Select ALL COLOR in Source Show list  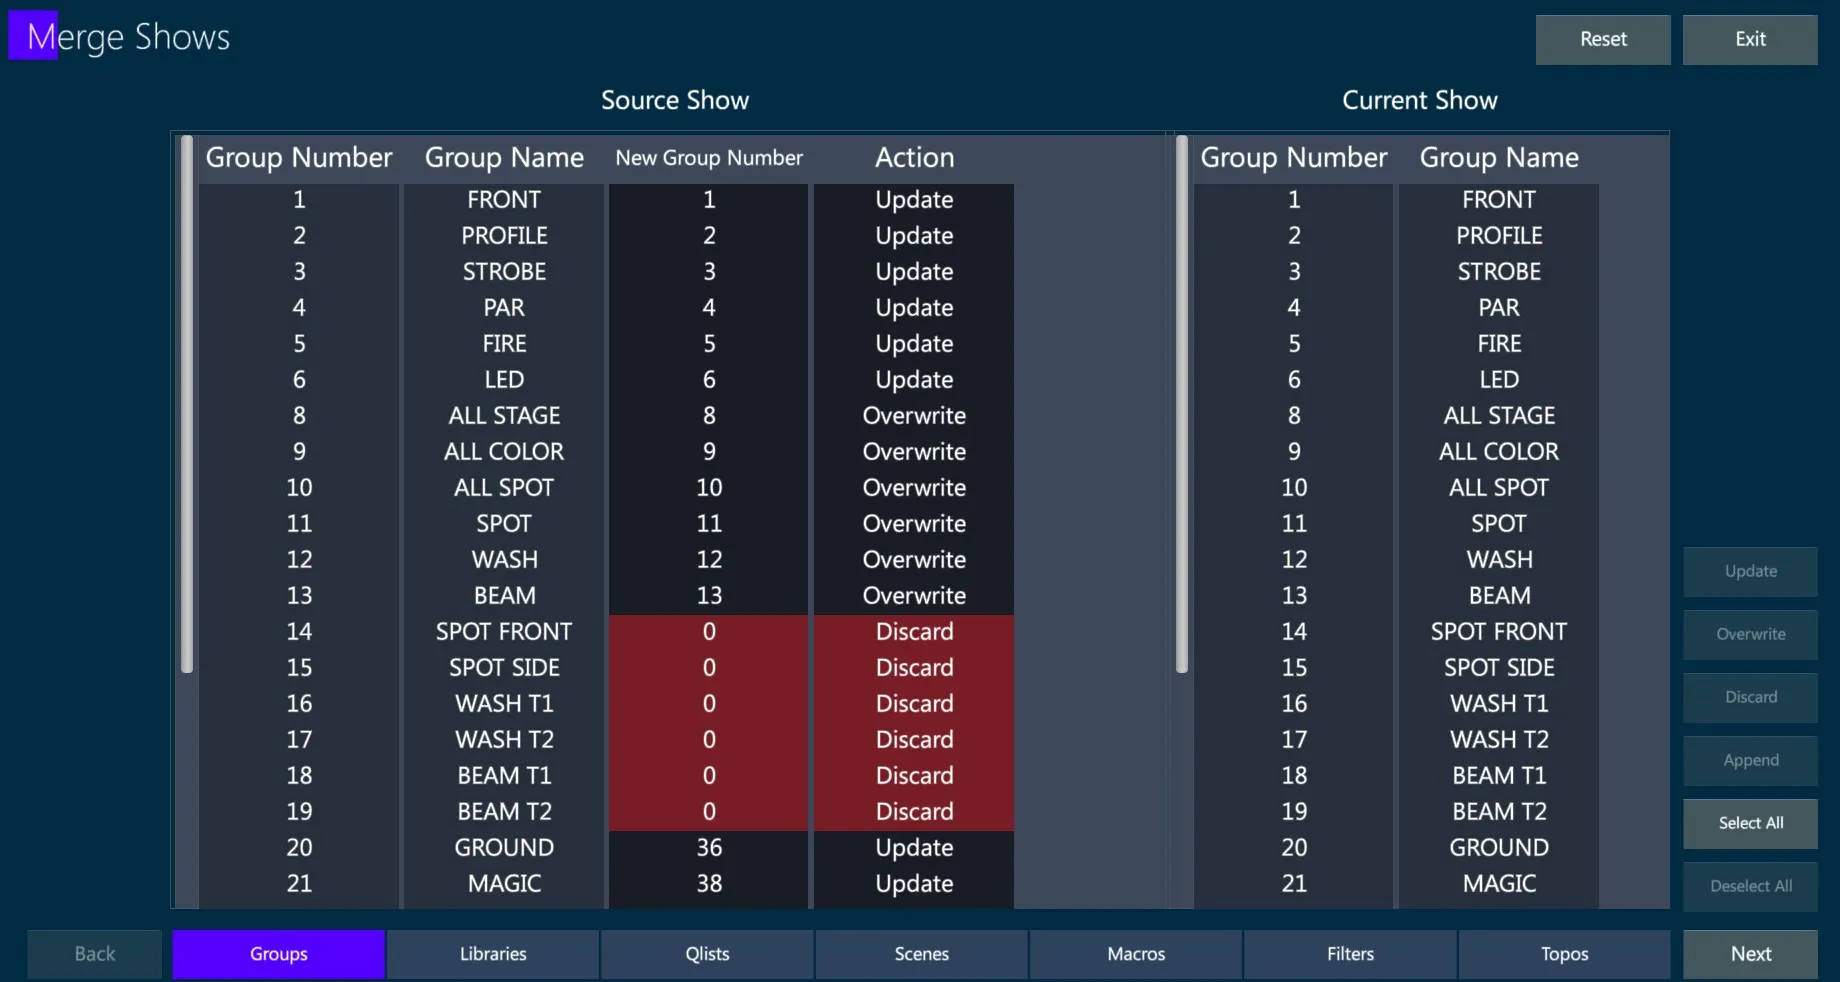pyautogui.click(x=504, y=452)
